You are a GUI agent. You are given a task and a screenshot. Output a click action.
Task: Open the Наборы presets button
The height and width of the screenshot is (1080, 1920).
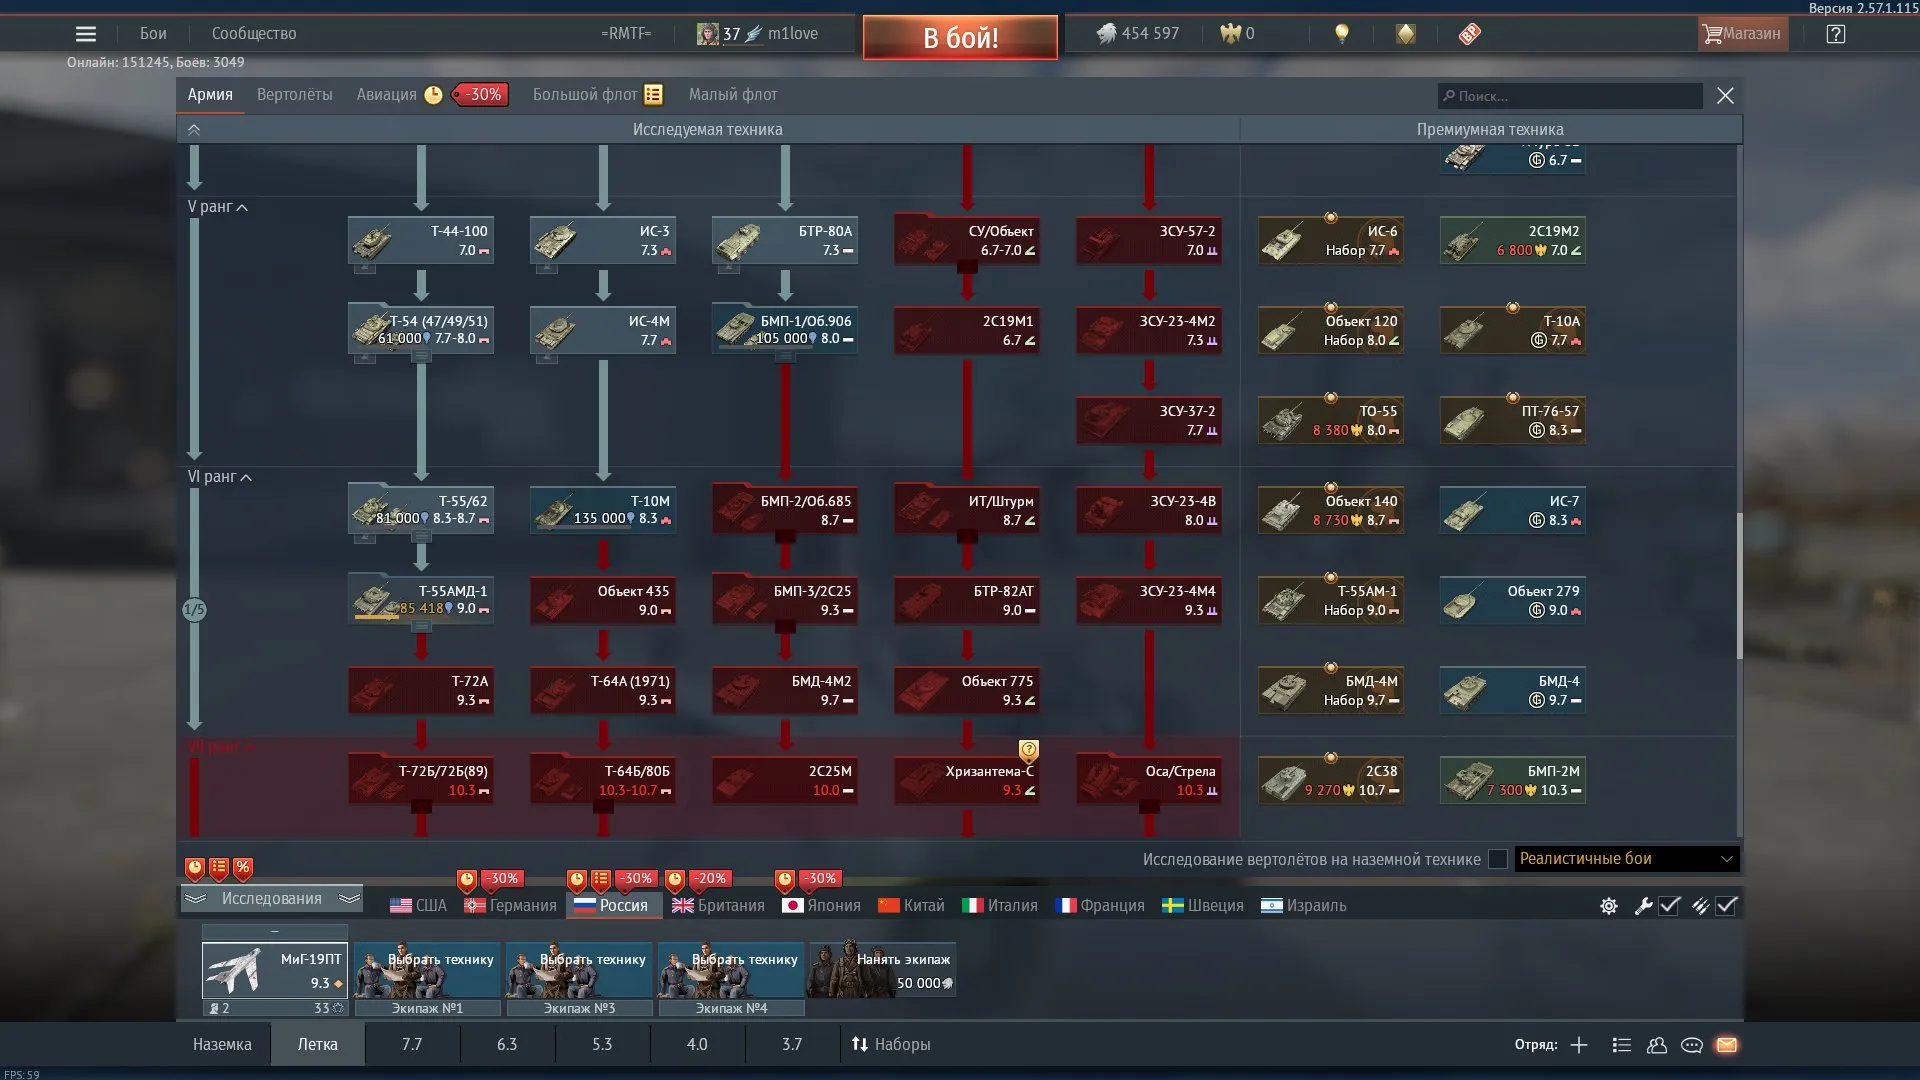[x=891, y=1045]
